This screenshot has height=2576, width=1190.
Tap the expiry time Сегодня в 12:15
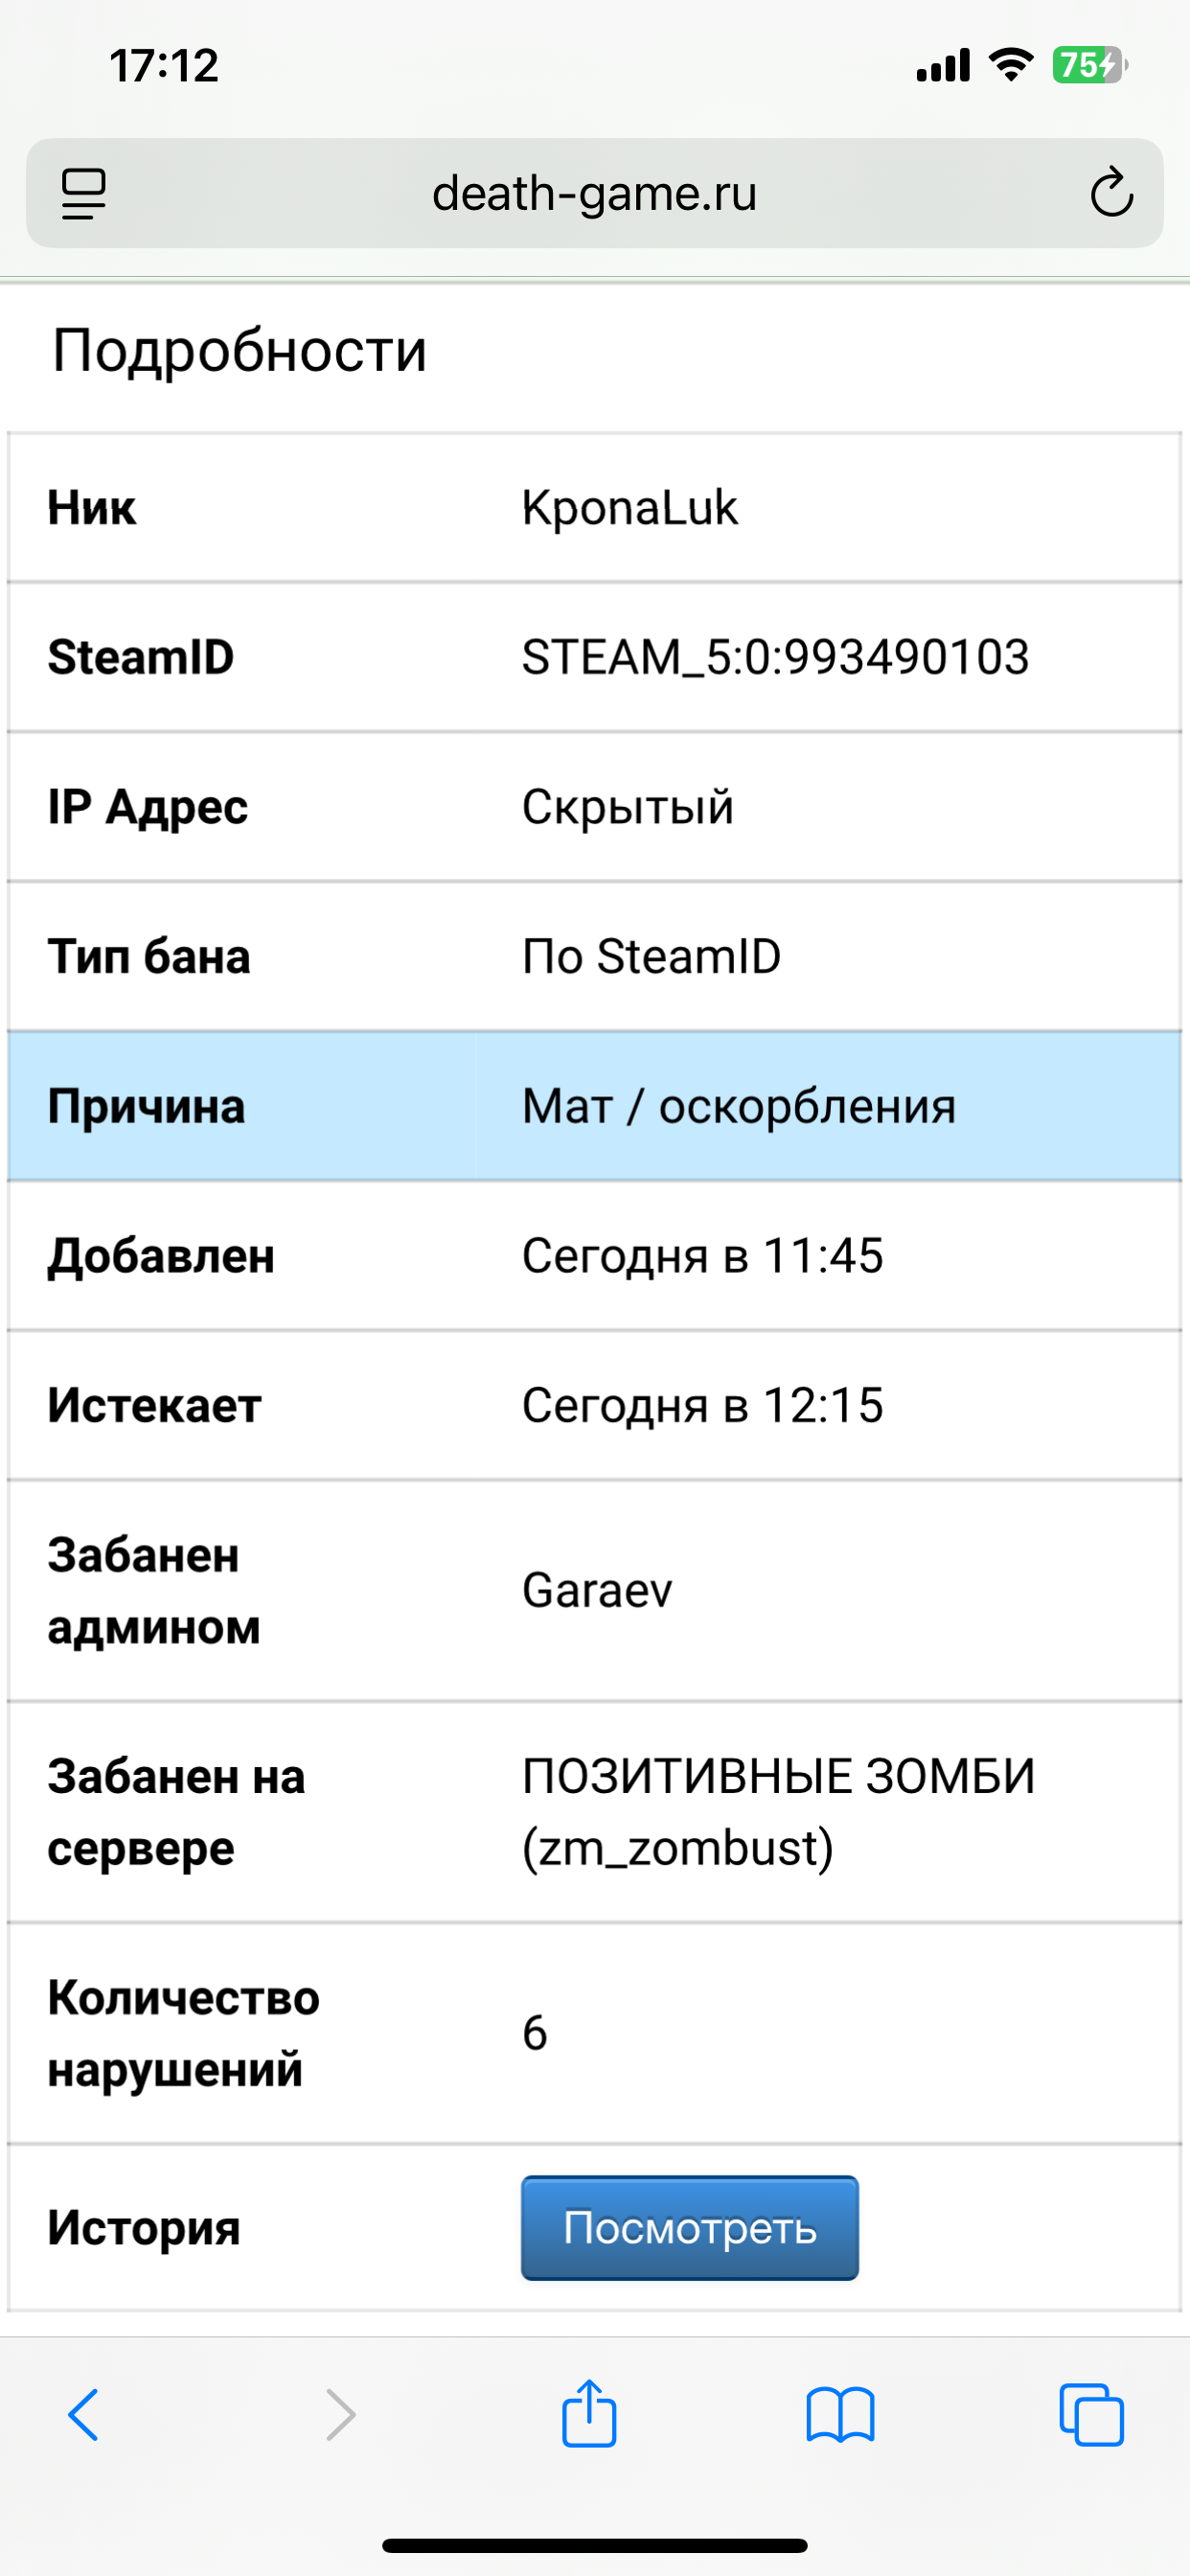point(702,1405)
